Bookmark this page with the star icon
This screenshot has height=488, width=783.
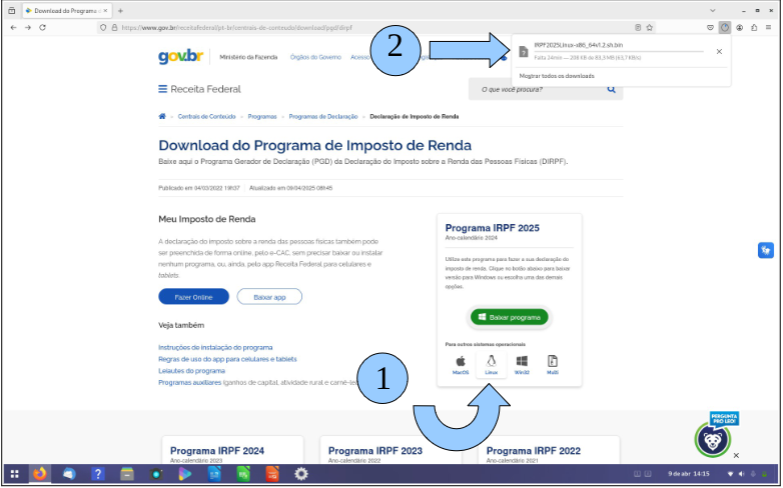click(x=650, y=27)
